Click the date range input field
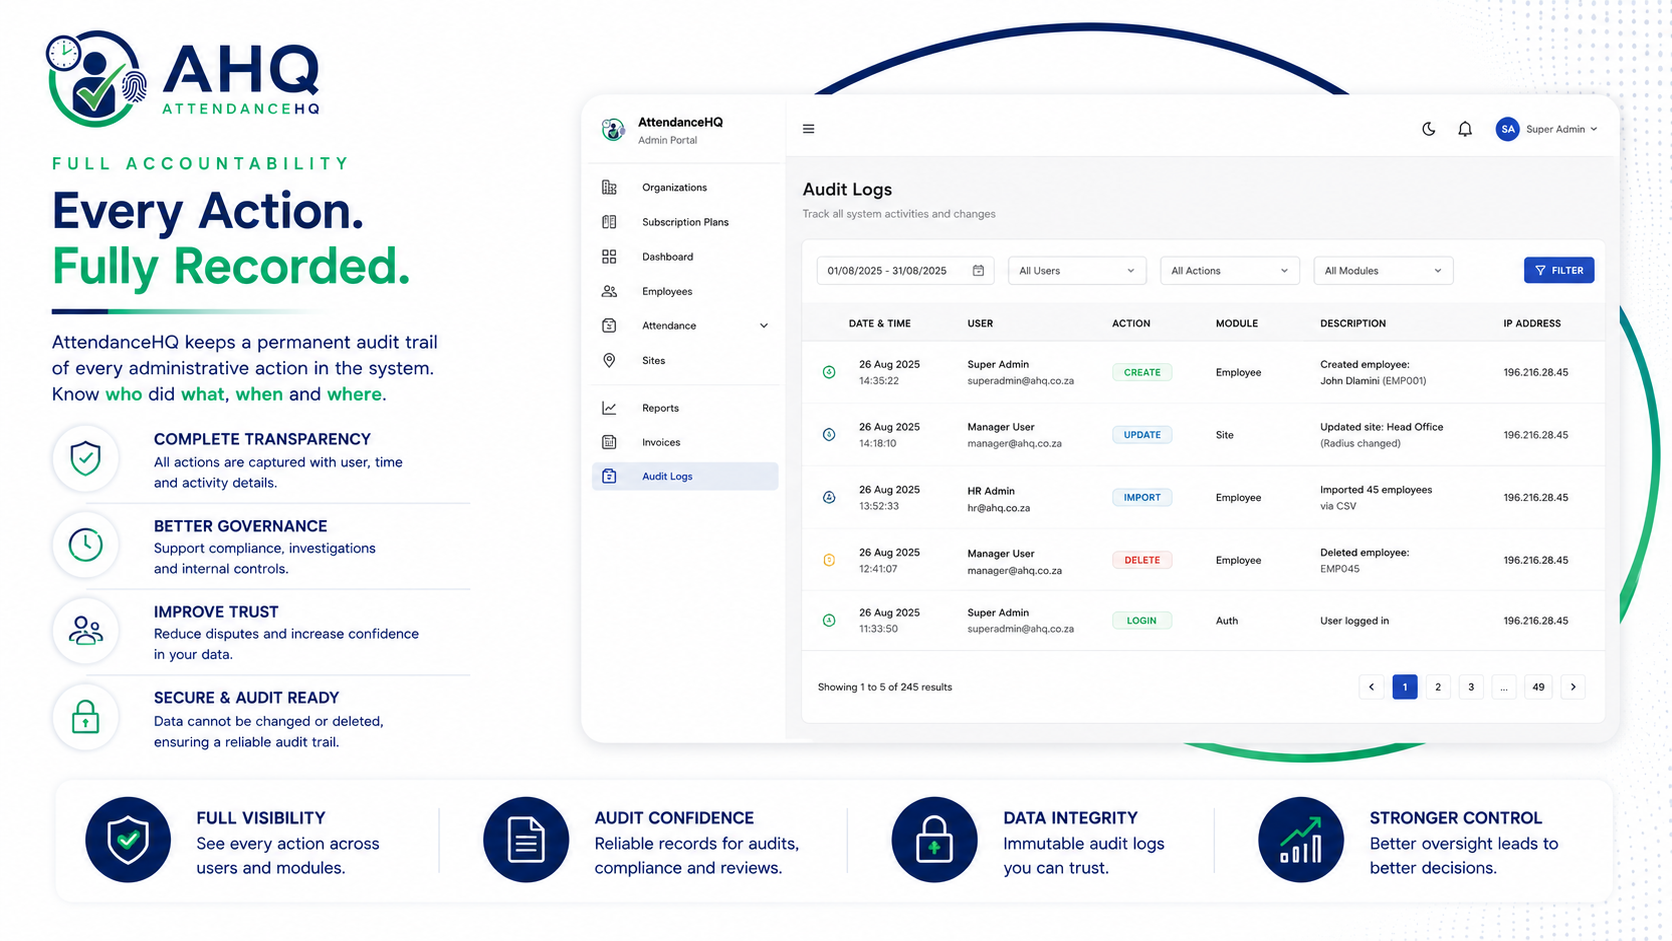Image resolution: width=1672 pixels, height=941 pixels. [905, 271]
